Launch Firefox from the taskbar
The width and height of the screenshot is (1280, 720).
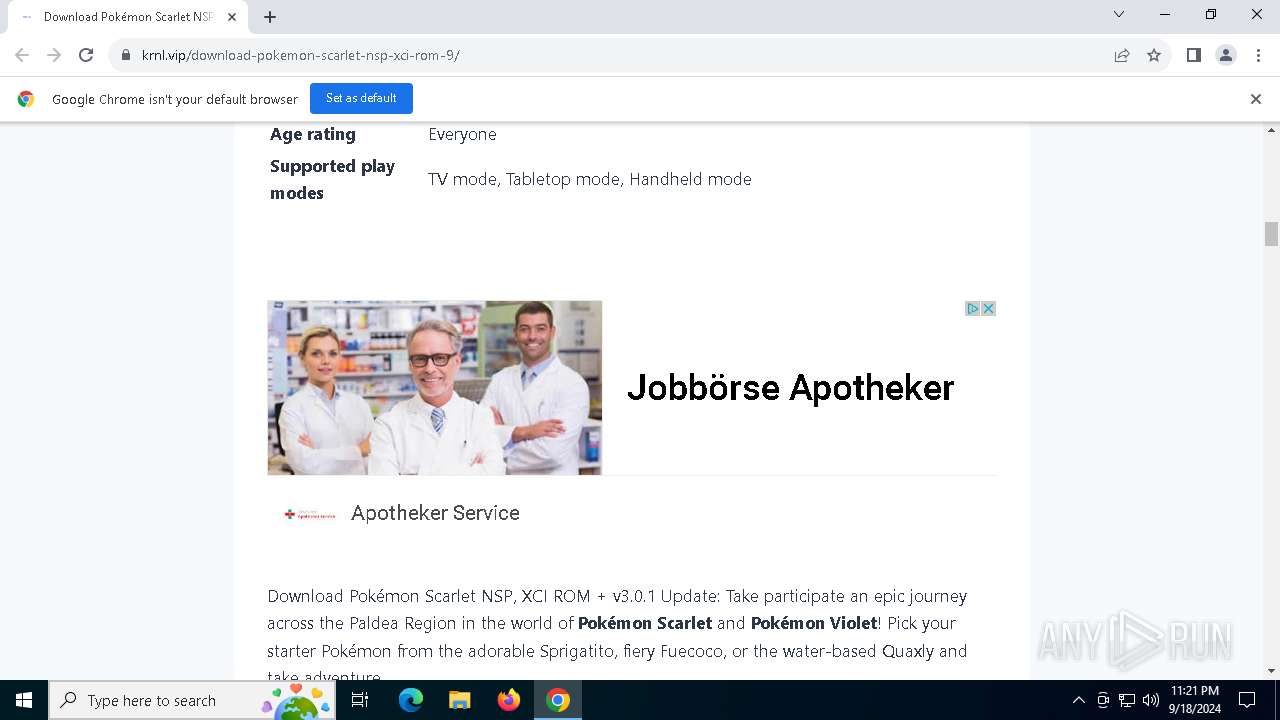(509, 700)
